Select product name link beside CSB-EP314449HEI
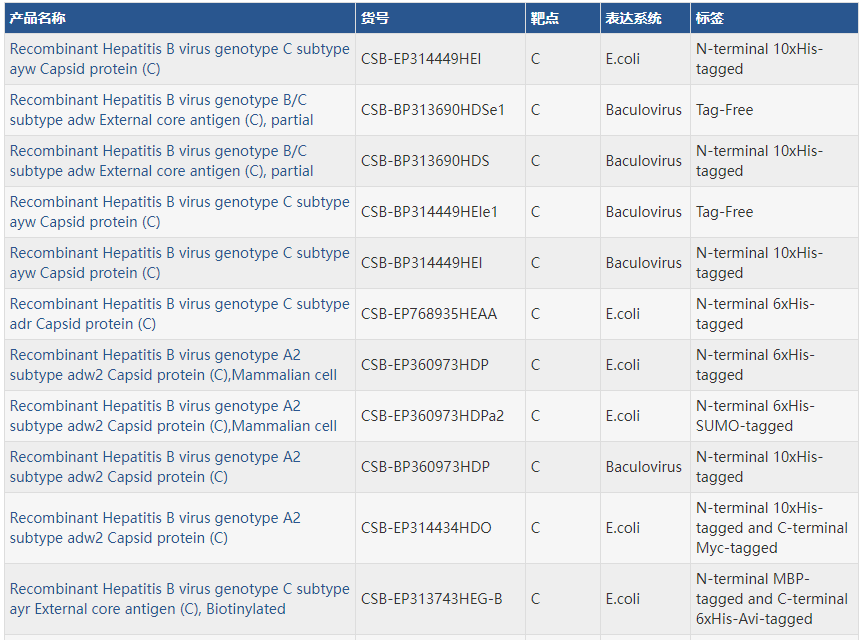This screenshot has width=863, height=640. pos(180,59)
